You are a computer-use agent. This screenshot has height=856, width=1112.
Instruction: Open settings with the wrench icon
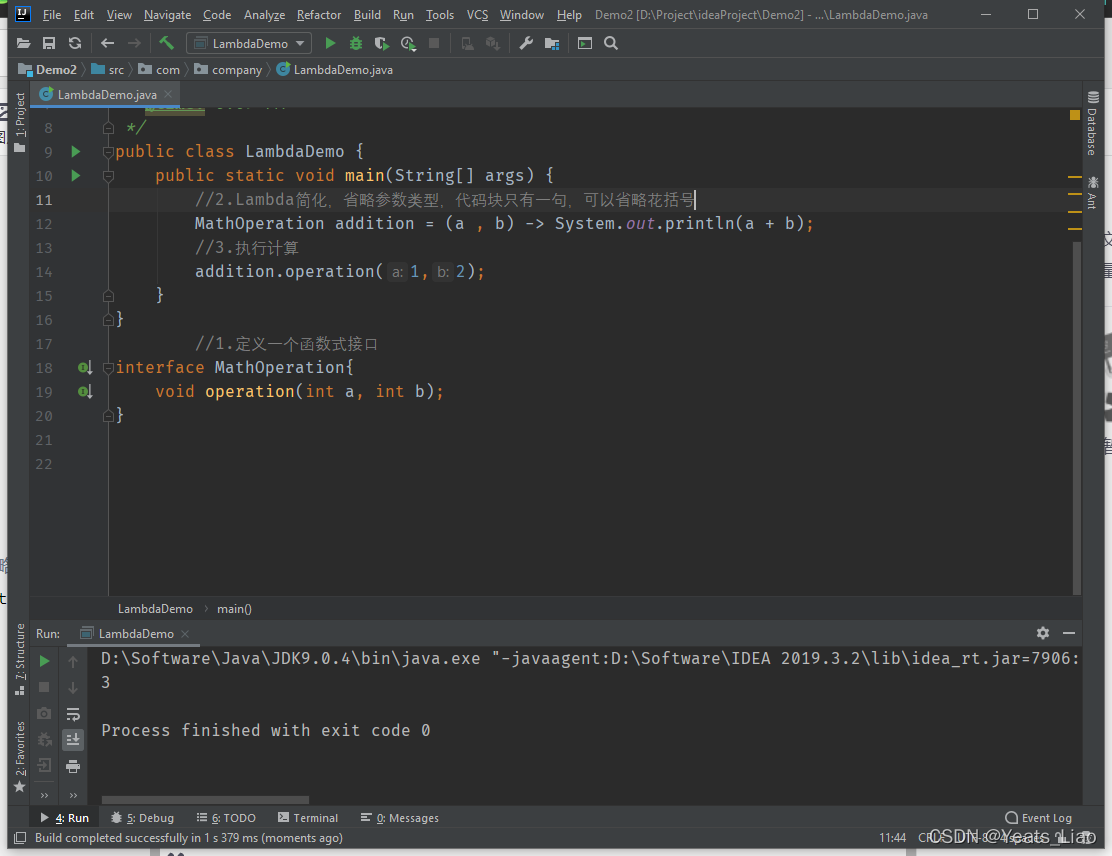526,43
